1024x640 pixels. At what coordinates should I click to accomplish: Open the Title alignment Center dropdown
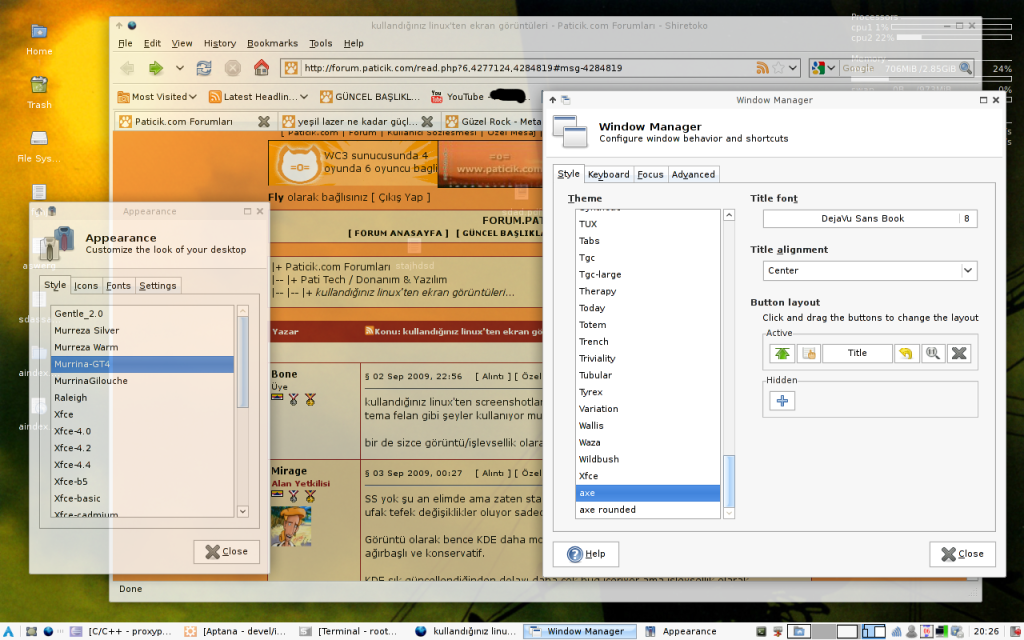coord(869,270)
